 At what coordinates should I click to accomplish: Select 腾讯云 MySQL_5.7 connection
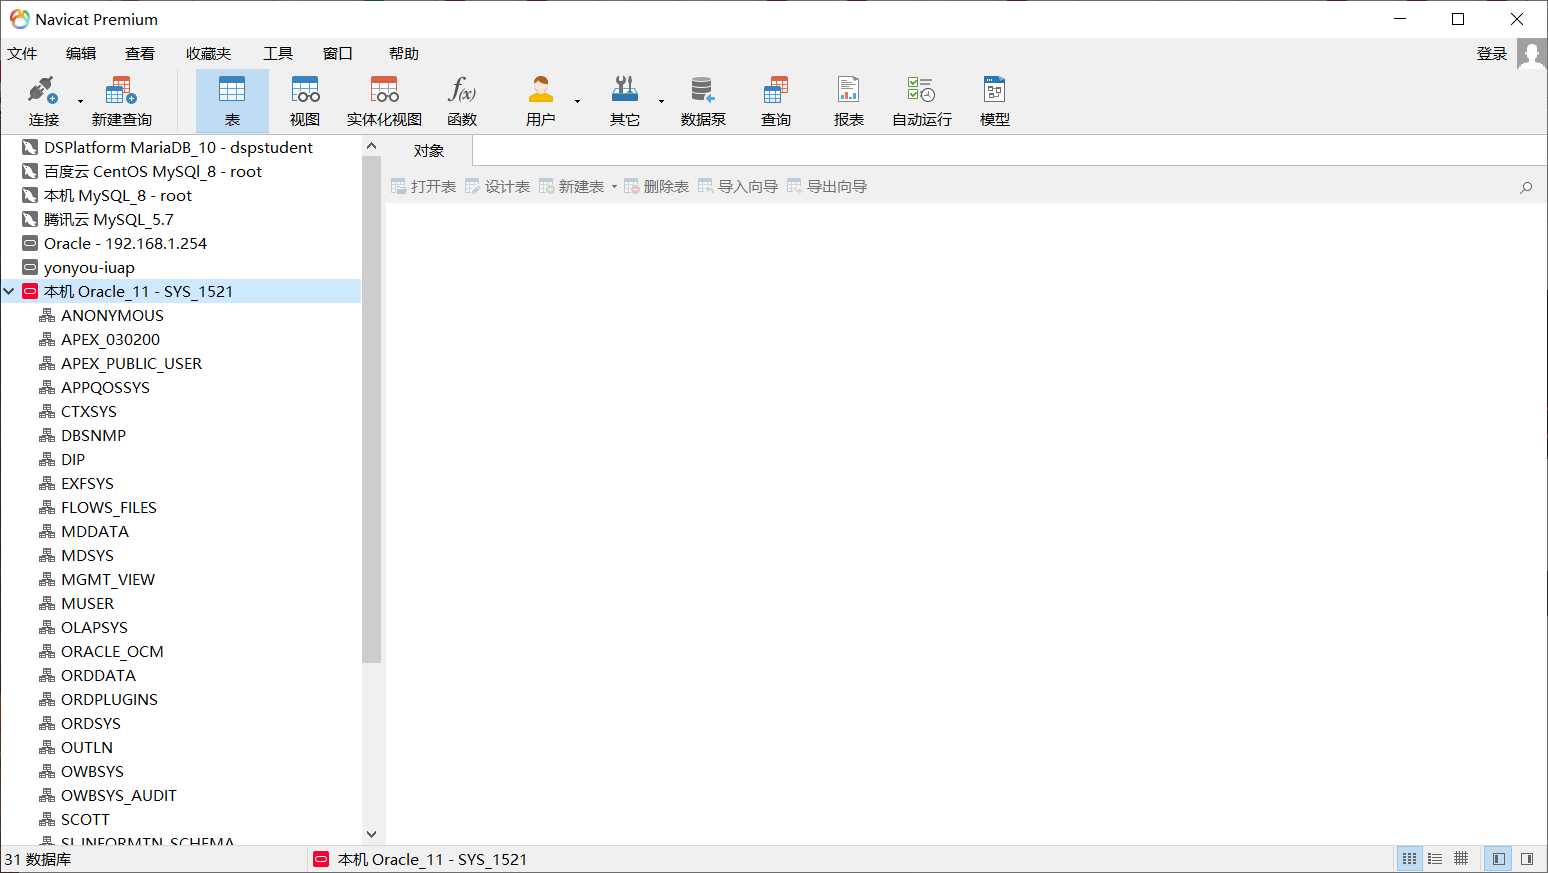(108, 219)
